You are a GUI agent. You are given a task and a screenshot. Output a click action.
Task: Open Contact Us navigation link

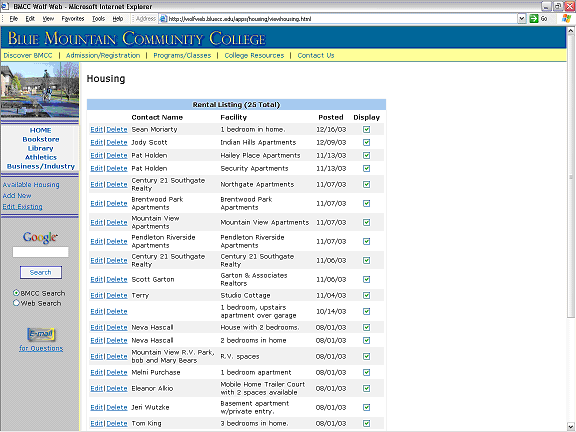click(316, 55)
